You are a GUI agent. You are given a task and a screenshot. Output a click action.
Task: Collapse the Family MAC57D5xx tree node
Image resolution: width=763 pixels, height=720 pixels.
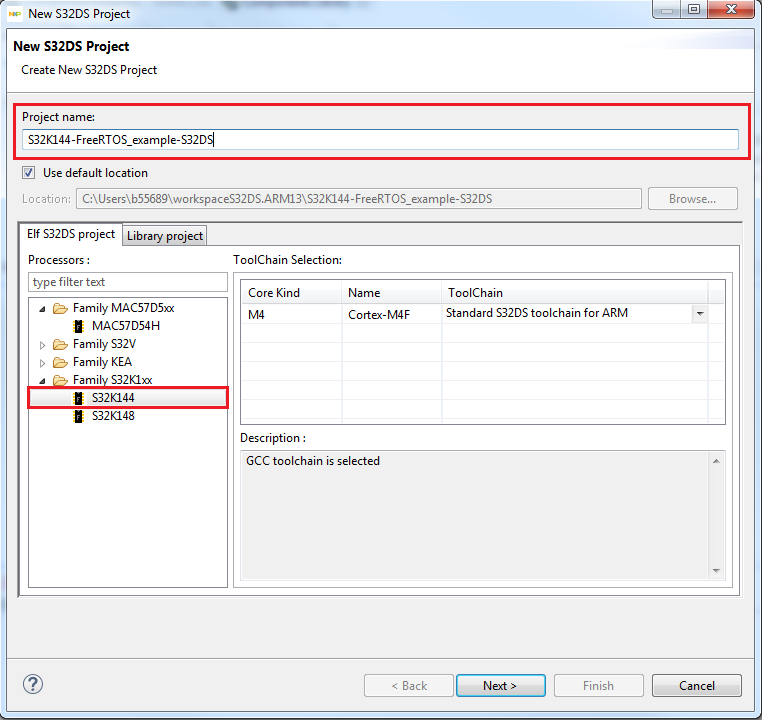pyautogui.click(x=42, y=309)
